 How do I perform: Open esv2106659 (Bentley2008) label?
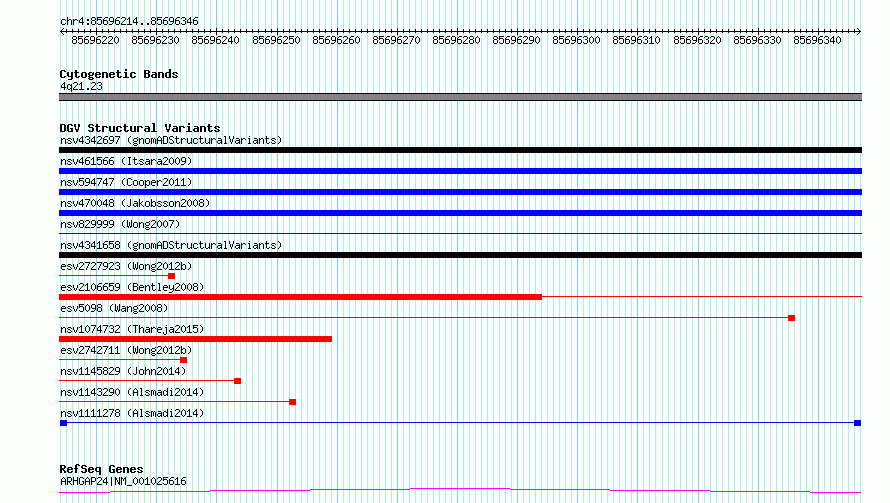click(x=132, y=287)
